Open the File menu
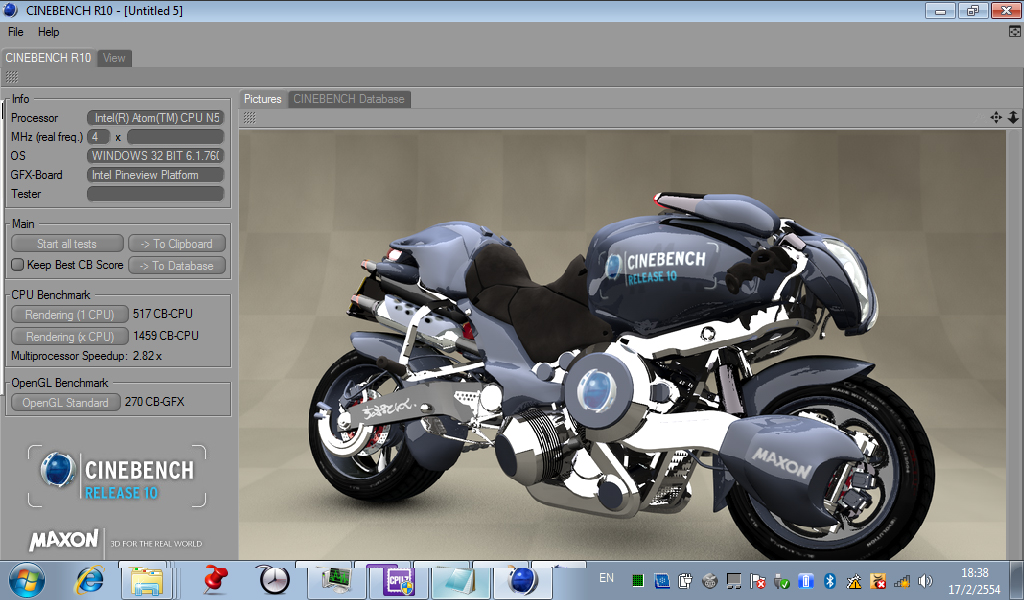This screenshot has width=1024, height=600. pyautogui.click(x=15, y=32)
